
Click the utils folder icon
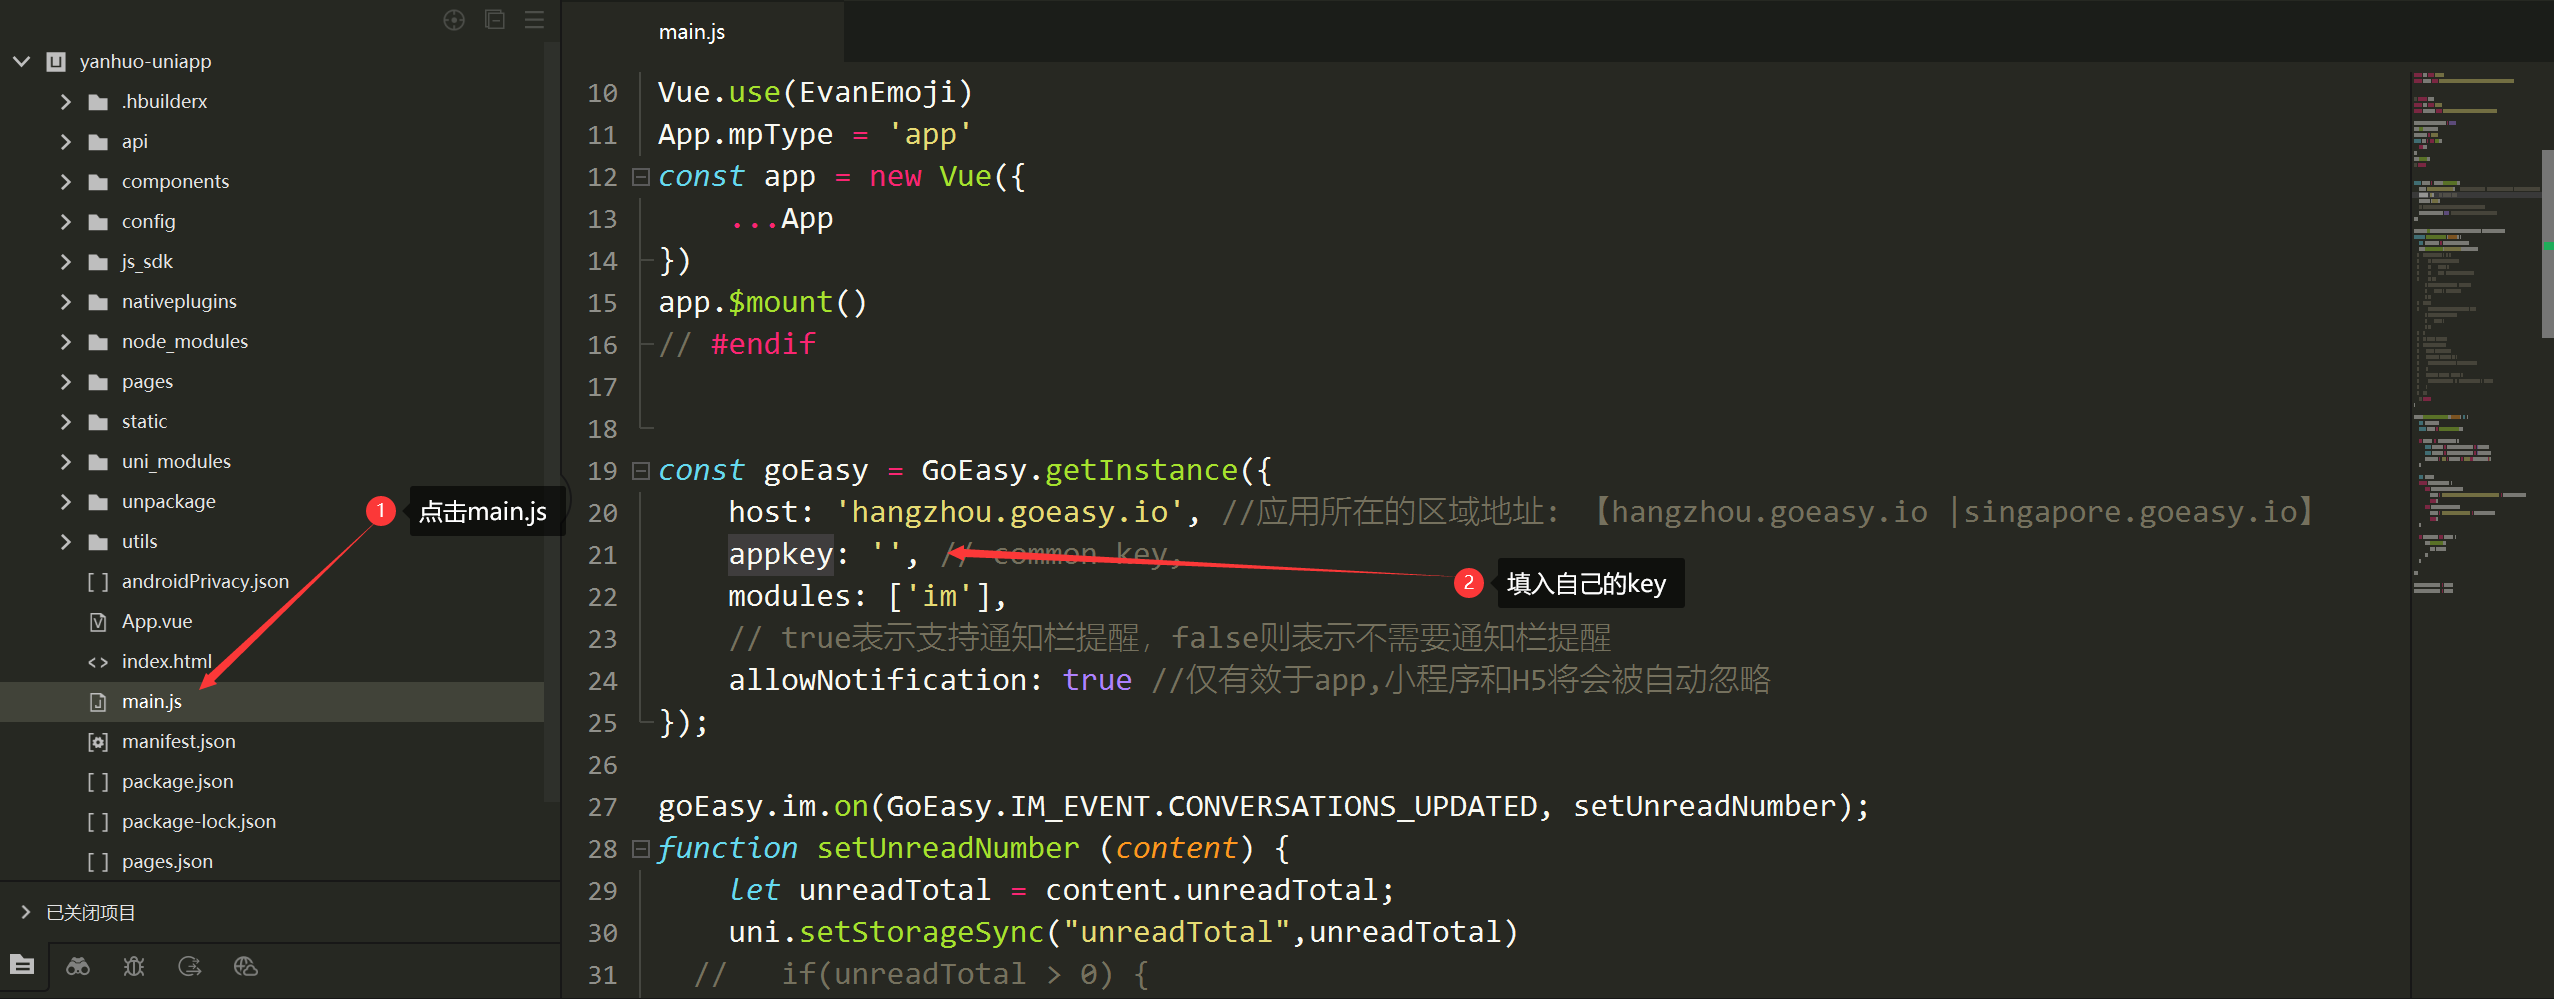point(98,542)
